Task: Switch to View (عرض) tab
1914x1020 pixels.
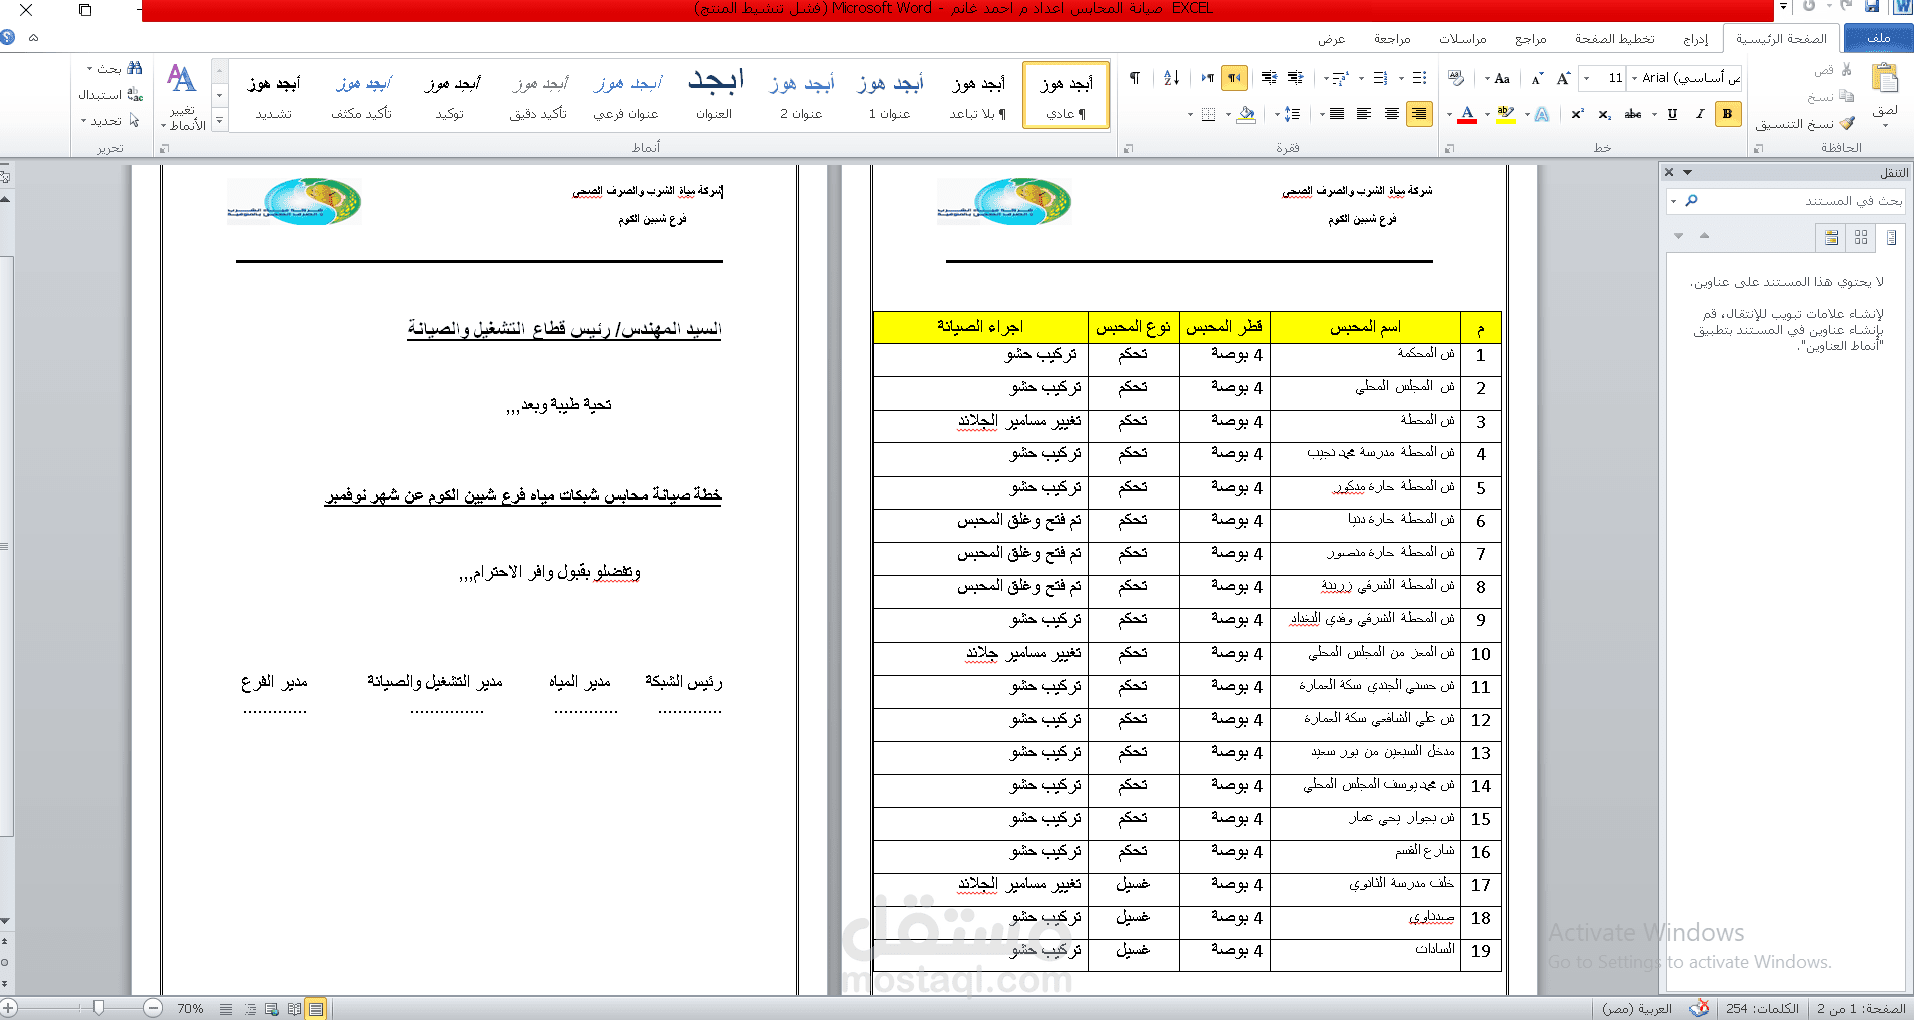Action: click(x=1331, y=39)
